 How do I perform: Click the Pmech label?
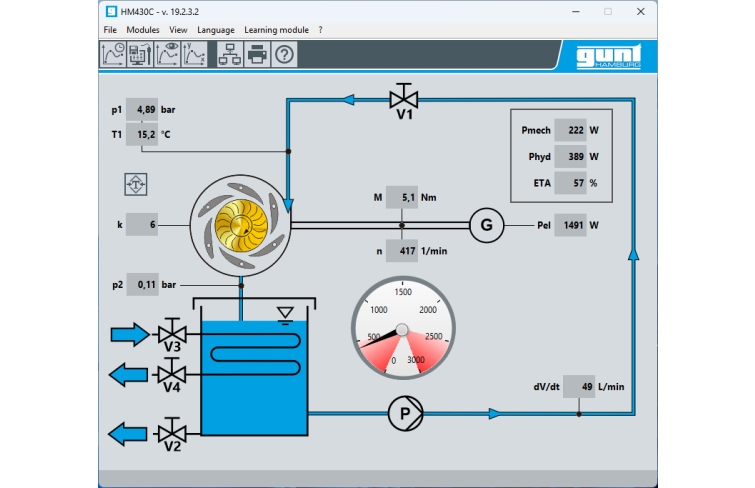[x=535, y=130]
